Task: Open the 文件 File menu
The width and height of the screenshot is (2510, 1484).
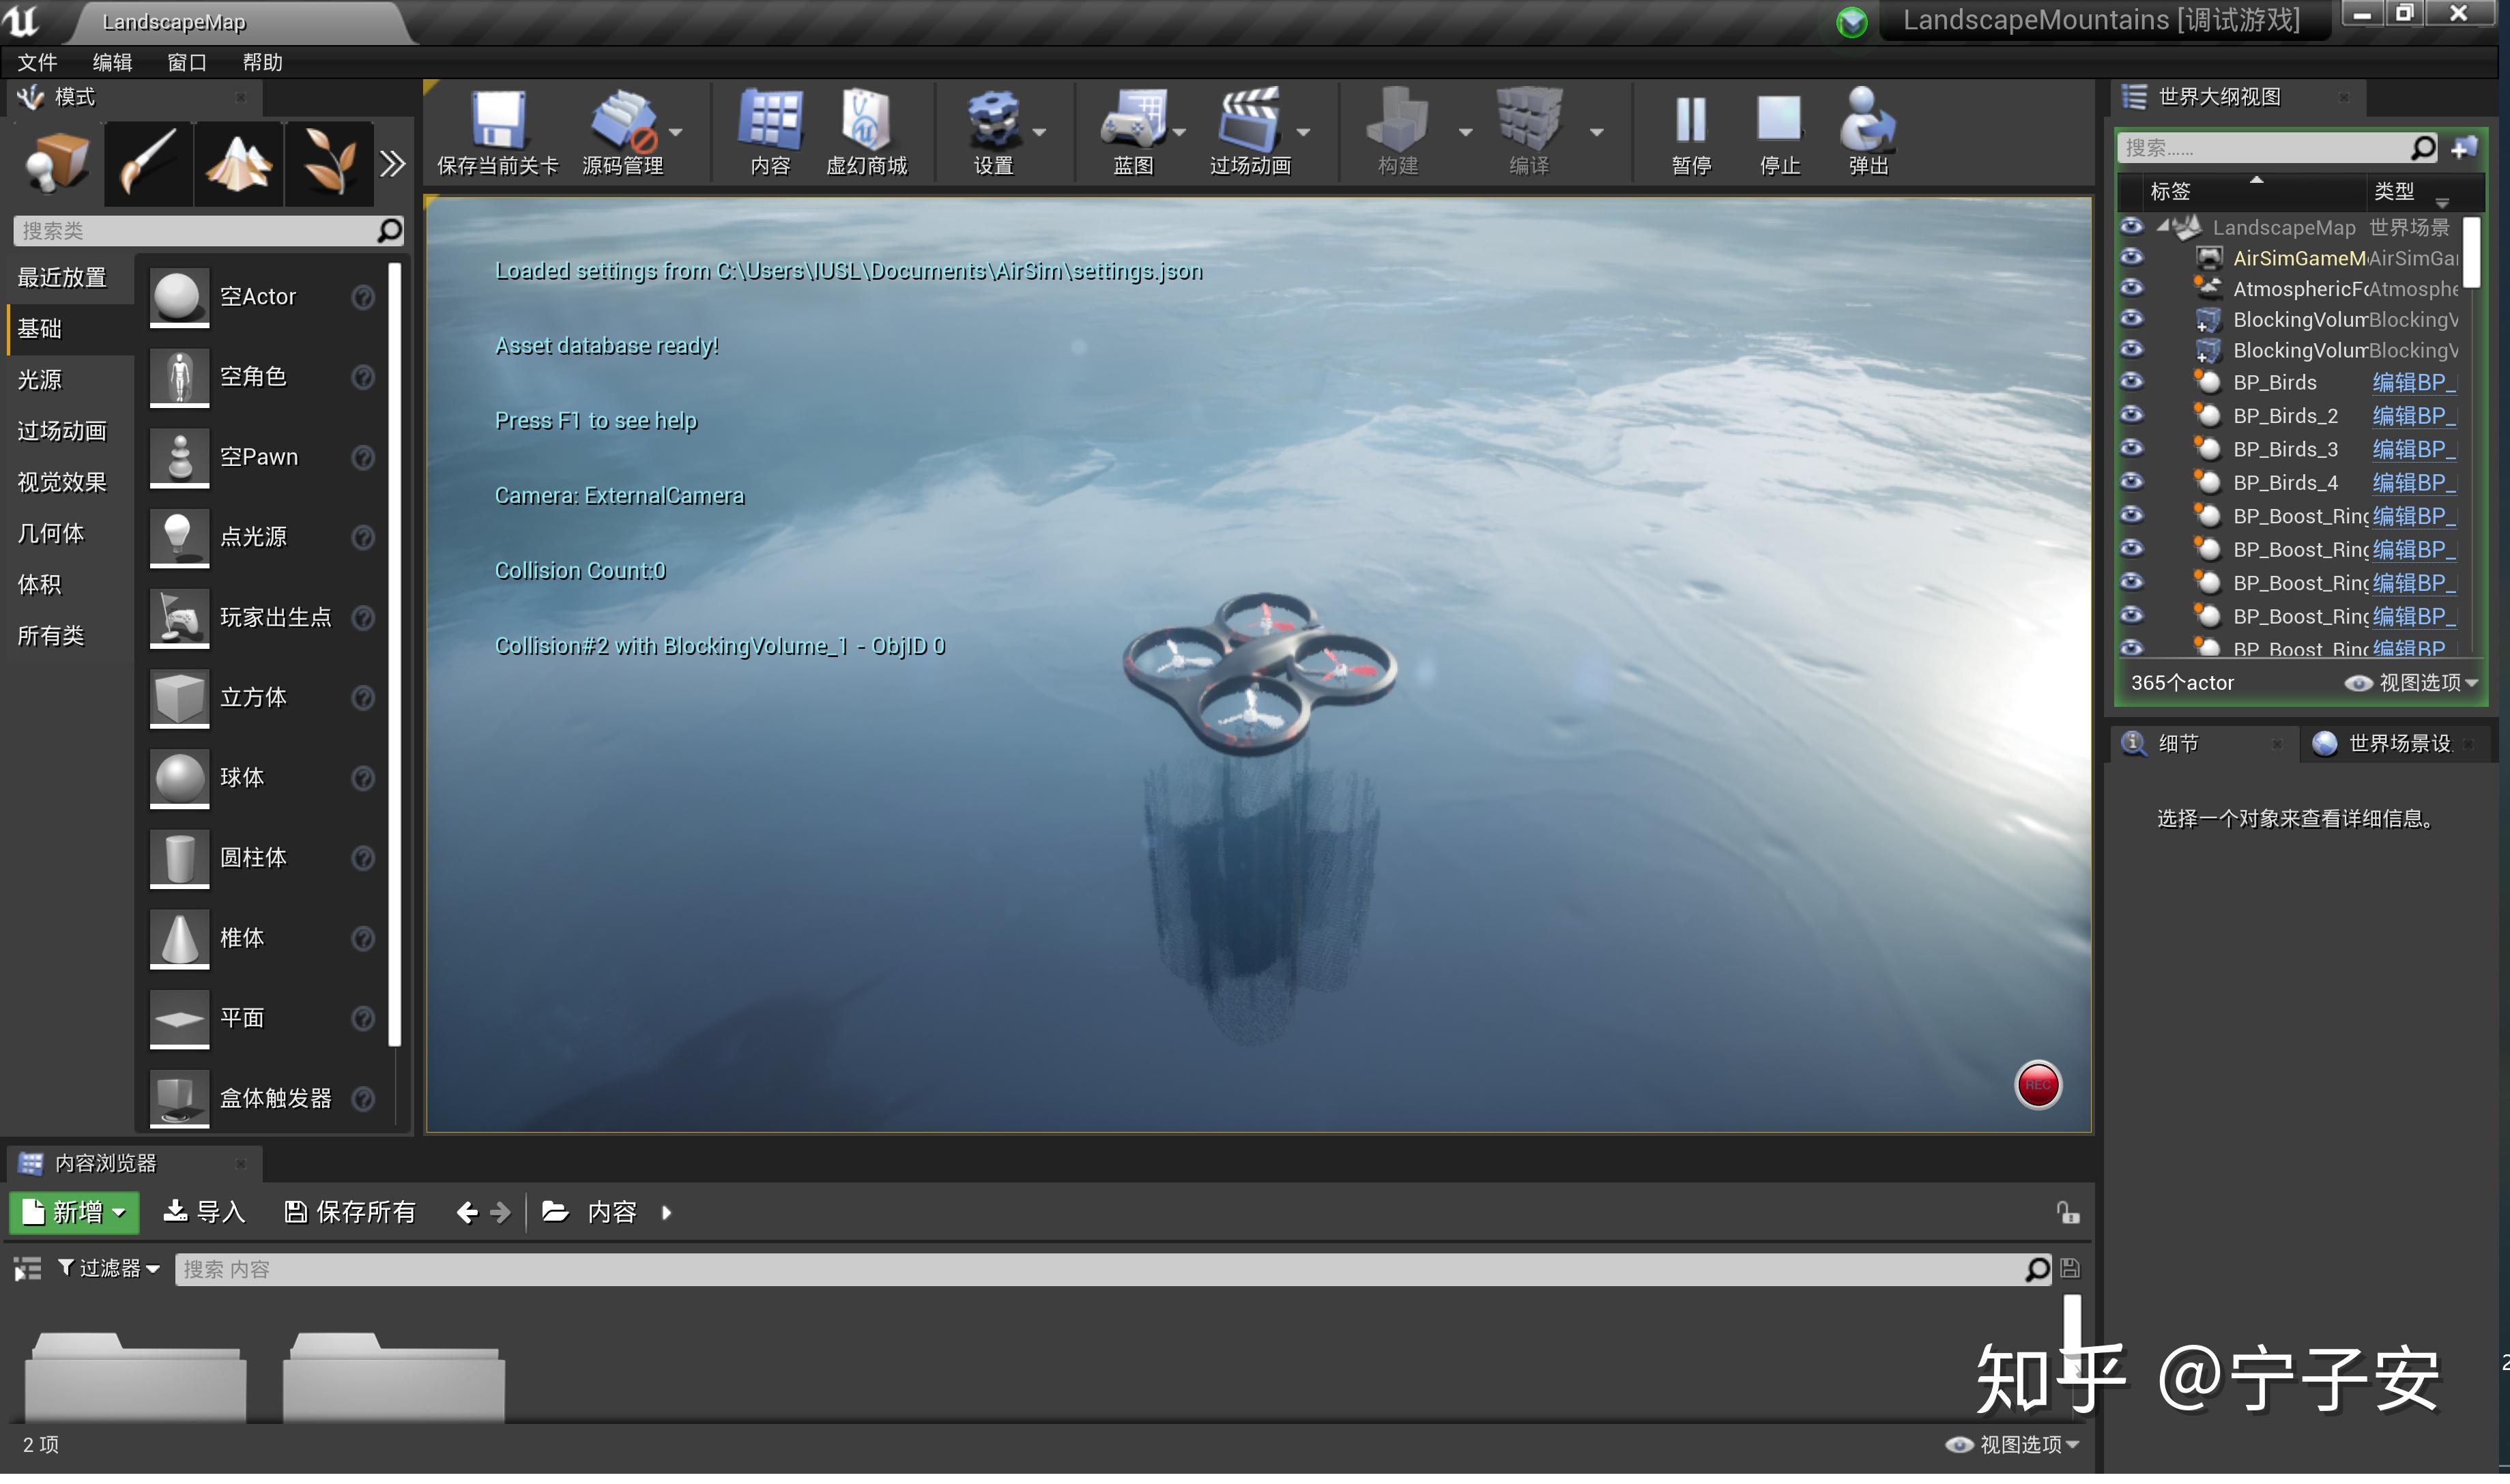Action: (38, 62)
